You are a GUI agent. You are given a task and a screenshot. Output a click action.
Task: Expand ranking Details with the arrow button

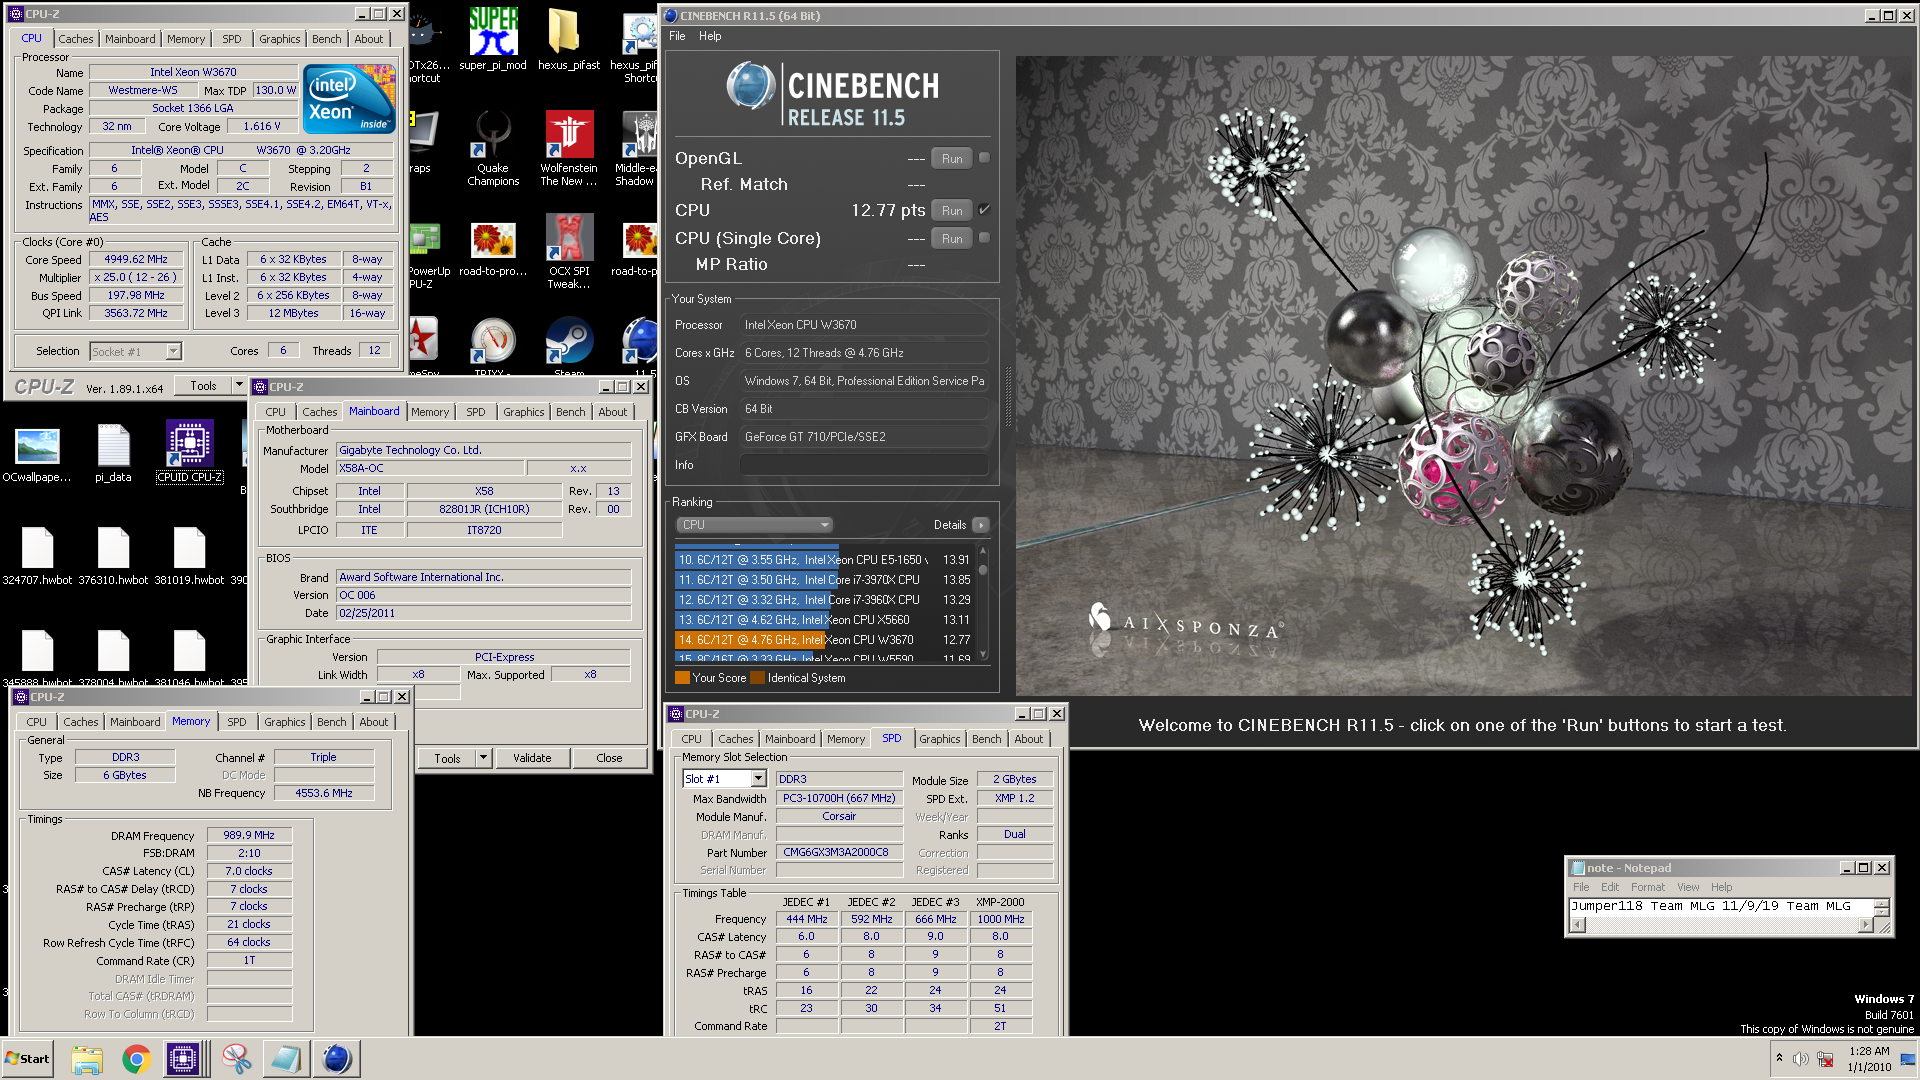click(980, 525)
